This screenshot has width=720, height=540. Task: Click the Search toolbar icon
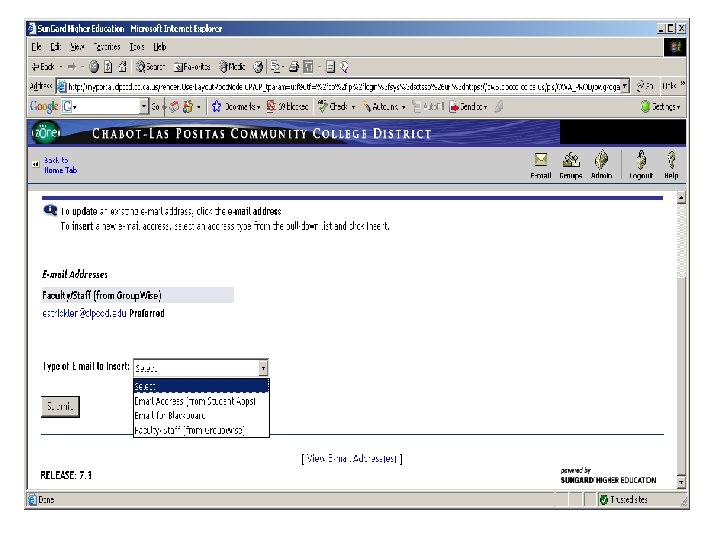tap(150, 67)
